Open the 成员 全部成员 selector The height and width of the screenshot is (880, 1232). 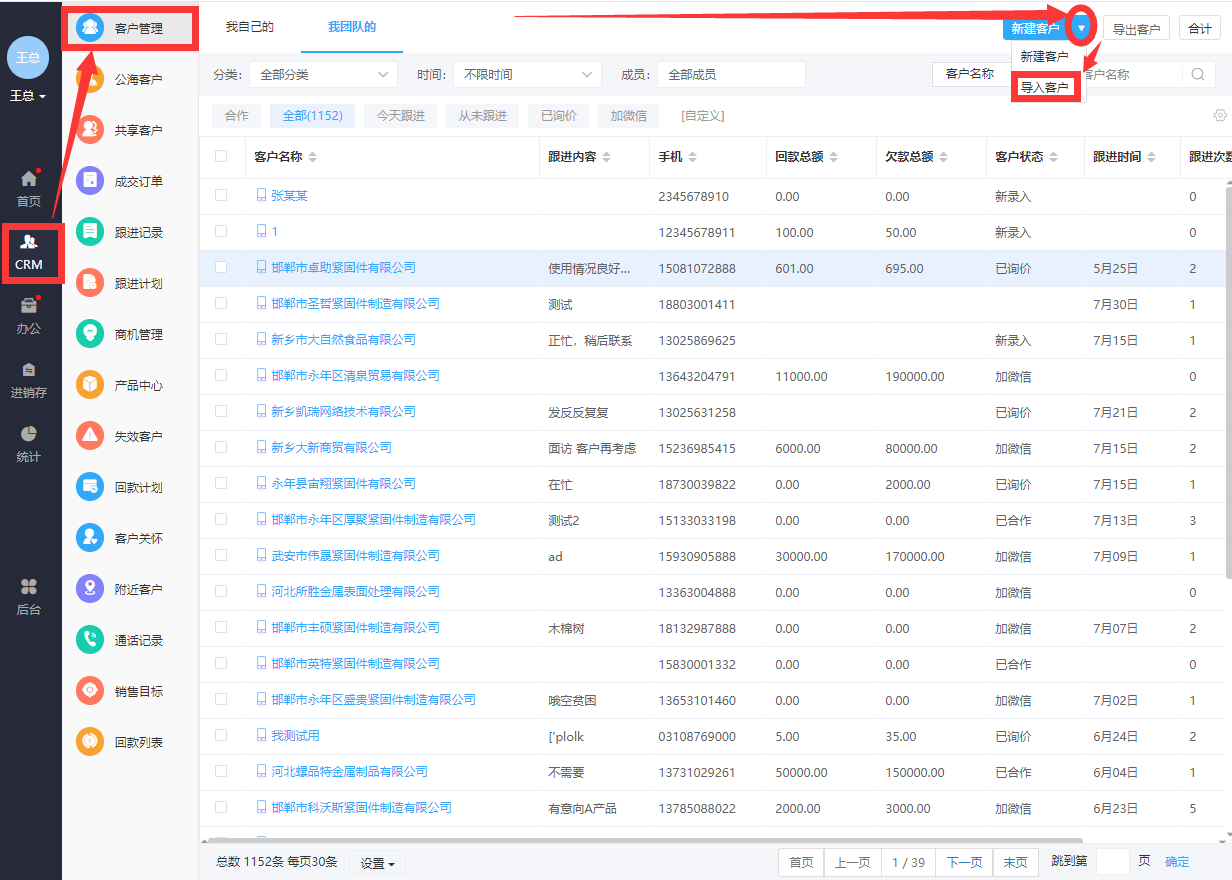click(x=731, y=75)
